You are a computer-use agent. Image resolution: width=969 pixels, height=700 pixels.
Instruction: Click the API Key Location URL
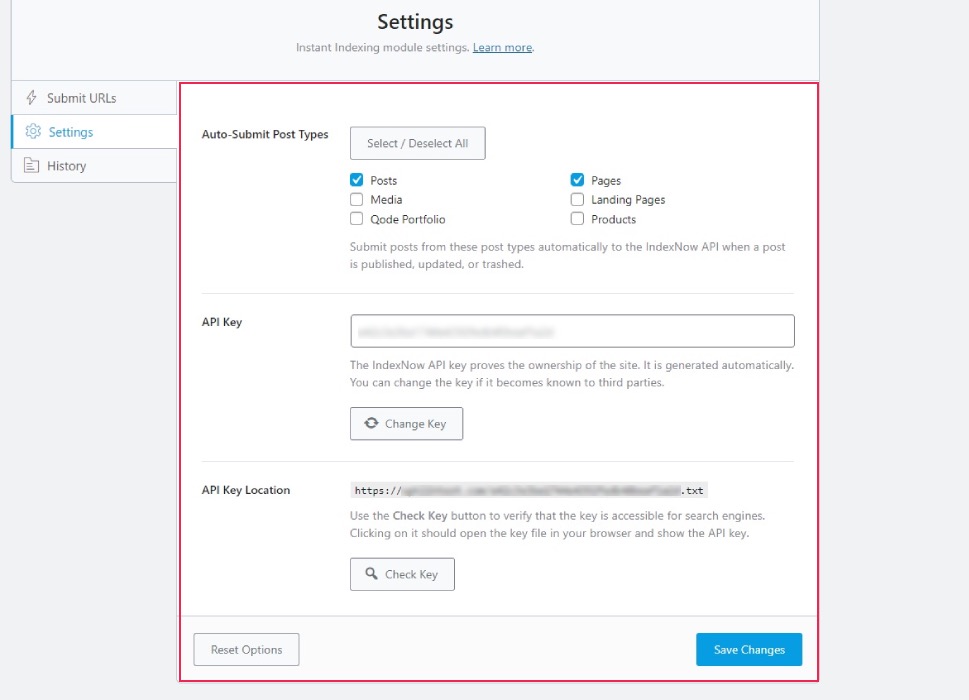tap(529, 491)
